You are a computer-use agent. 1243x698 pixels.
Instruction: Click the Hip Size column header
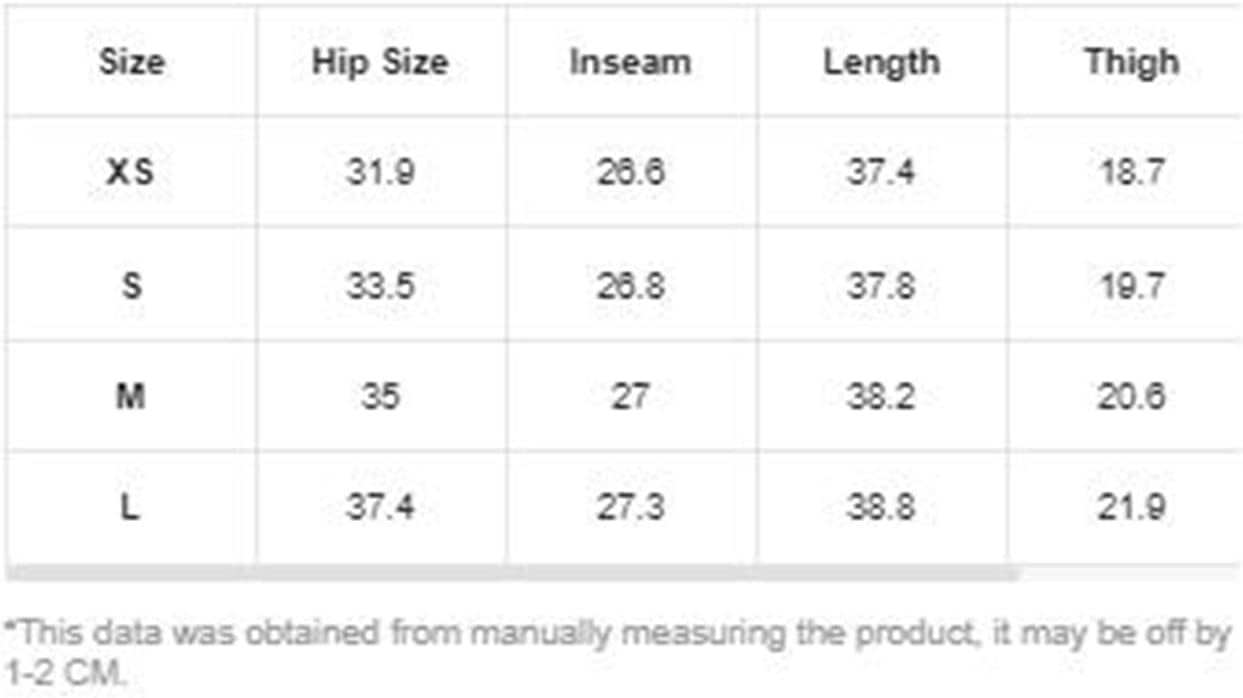[380, 62]
